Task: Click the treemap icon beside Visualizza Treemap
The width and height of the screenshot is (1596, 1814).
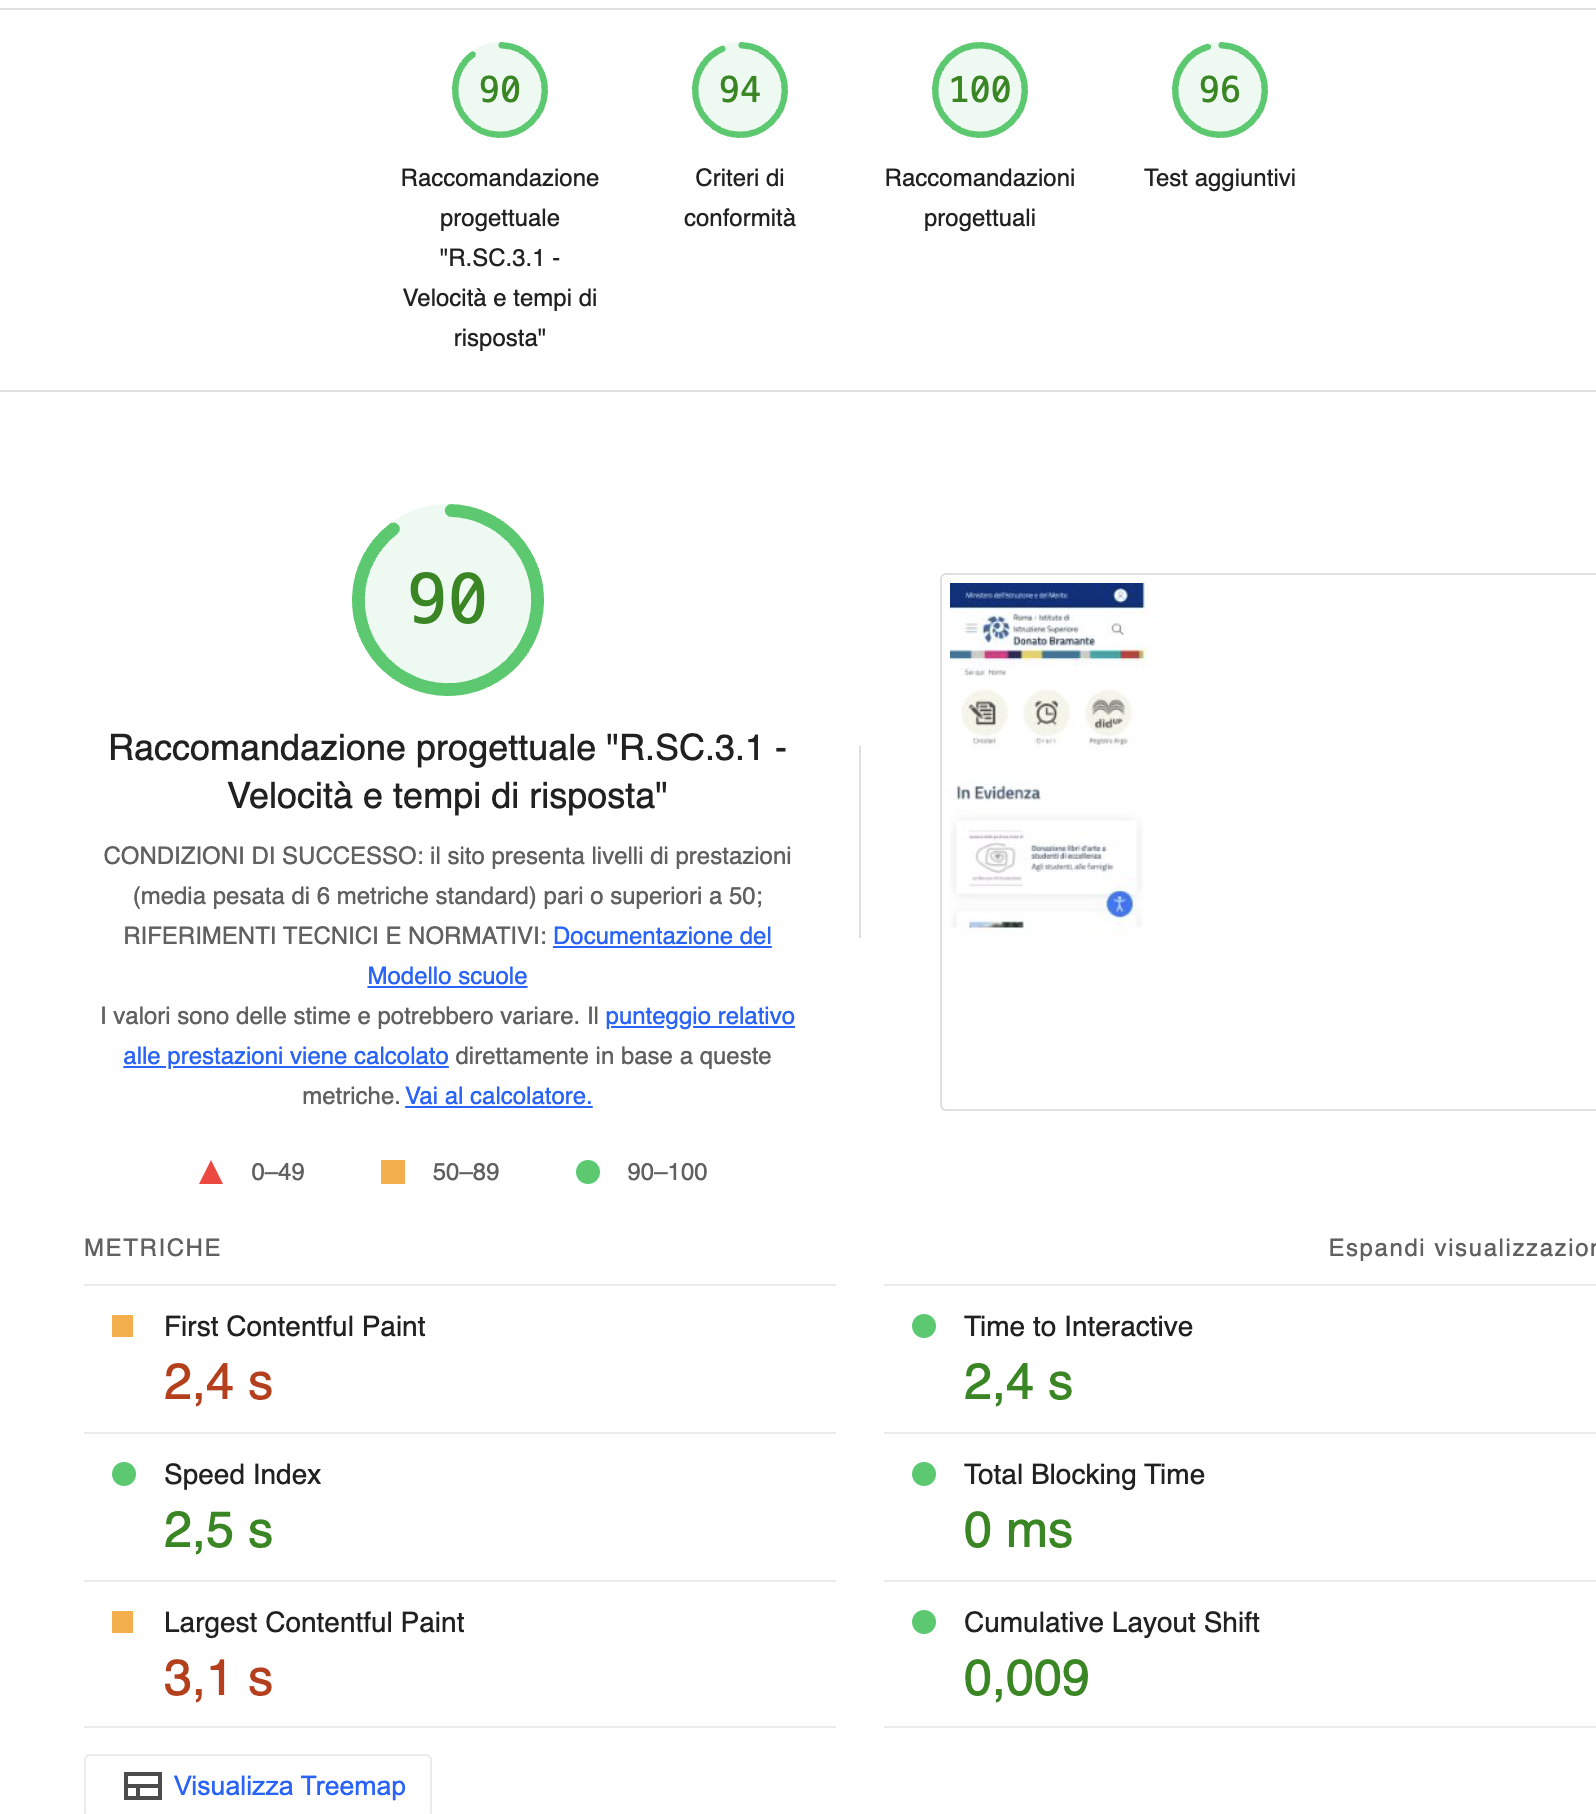Action: 142,1786
